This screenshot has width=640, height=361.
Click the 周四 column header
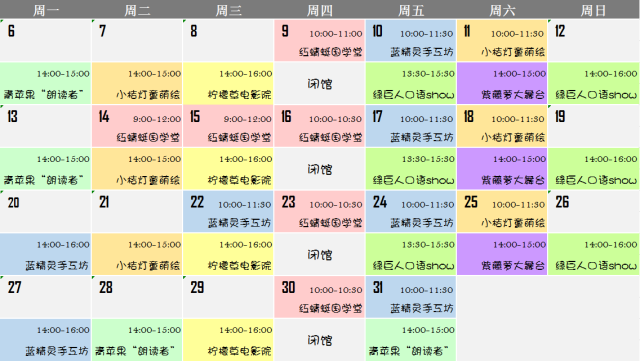click(x=320, y=10)
